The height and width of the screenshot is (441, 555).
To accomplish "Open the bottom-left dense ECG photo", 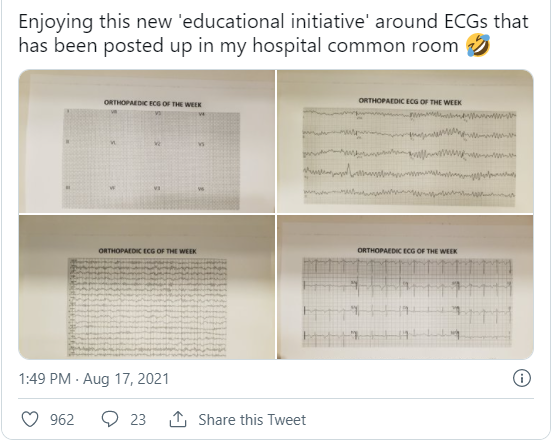I will coord(147,287).
